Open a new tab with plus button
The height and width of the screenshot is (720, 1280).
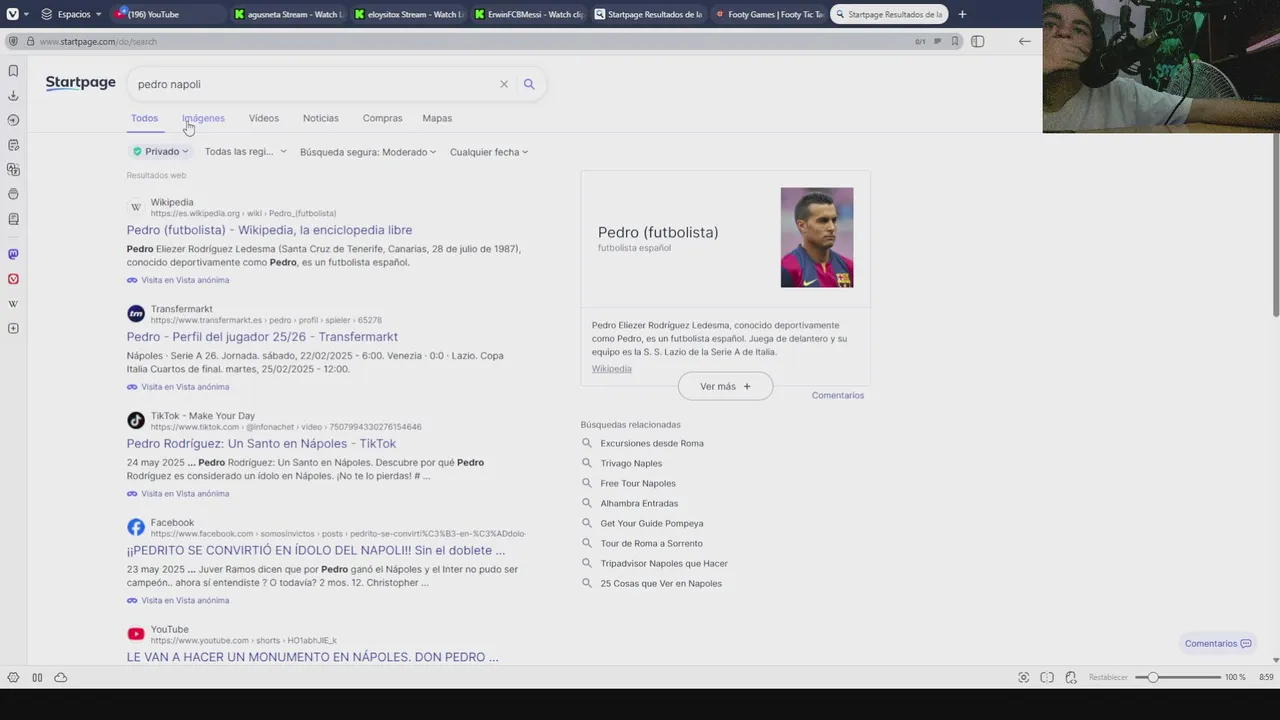click(962, 14)
